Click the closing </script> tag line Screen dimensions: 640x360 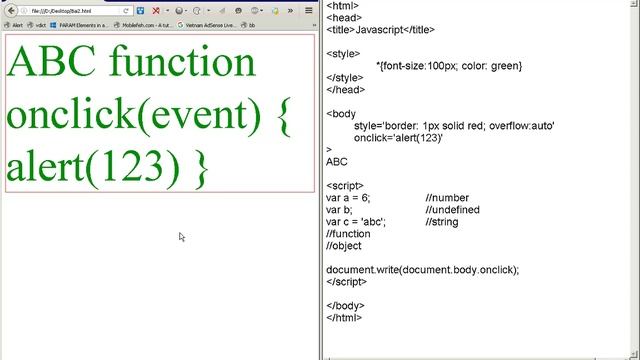(347, 282)
